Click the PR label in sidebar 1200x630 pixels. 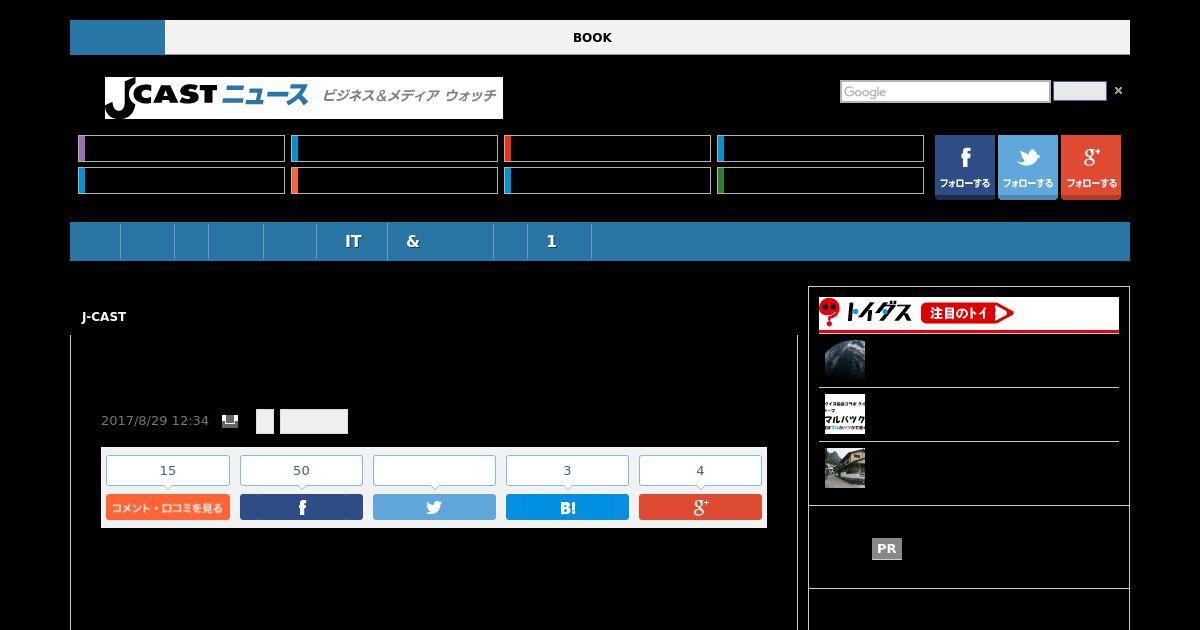887,549
